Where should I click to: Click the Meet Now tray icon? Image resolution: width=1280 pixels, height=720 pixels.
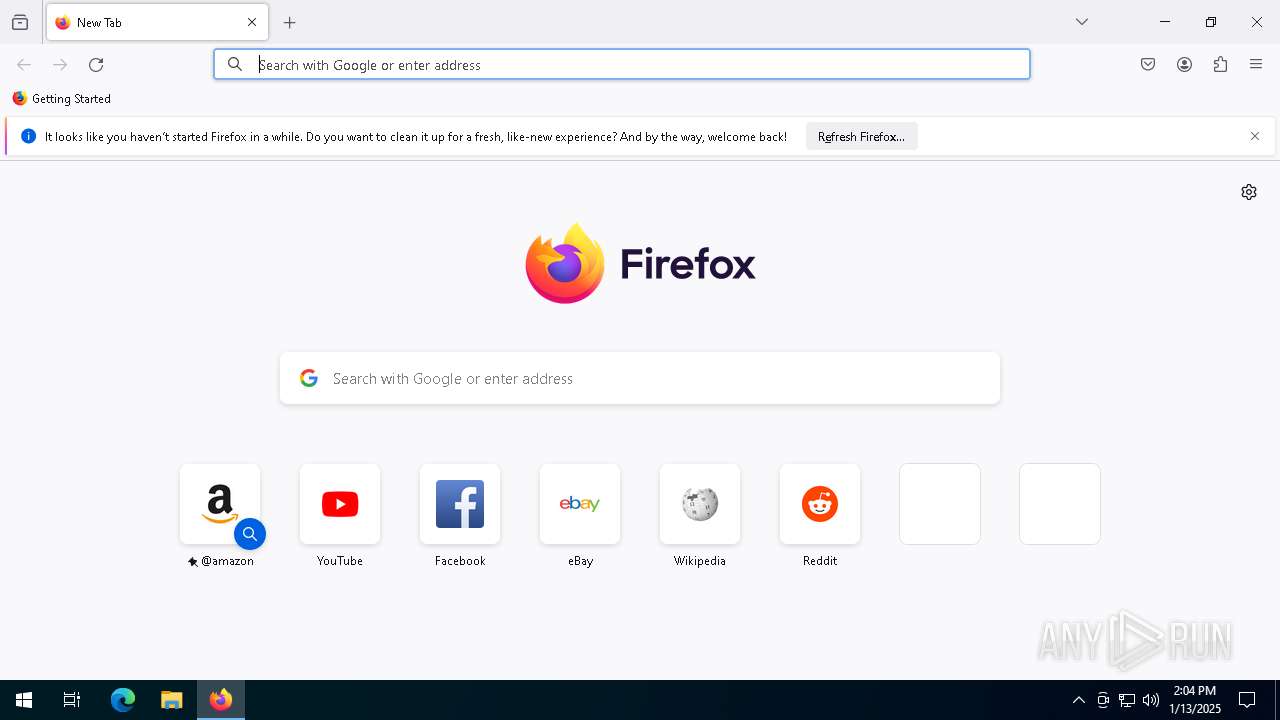click(x=1103, y=700)
